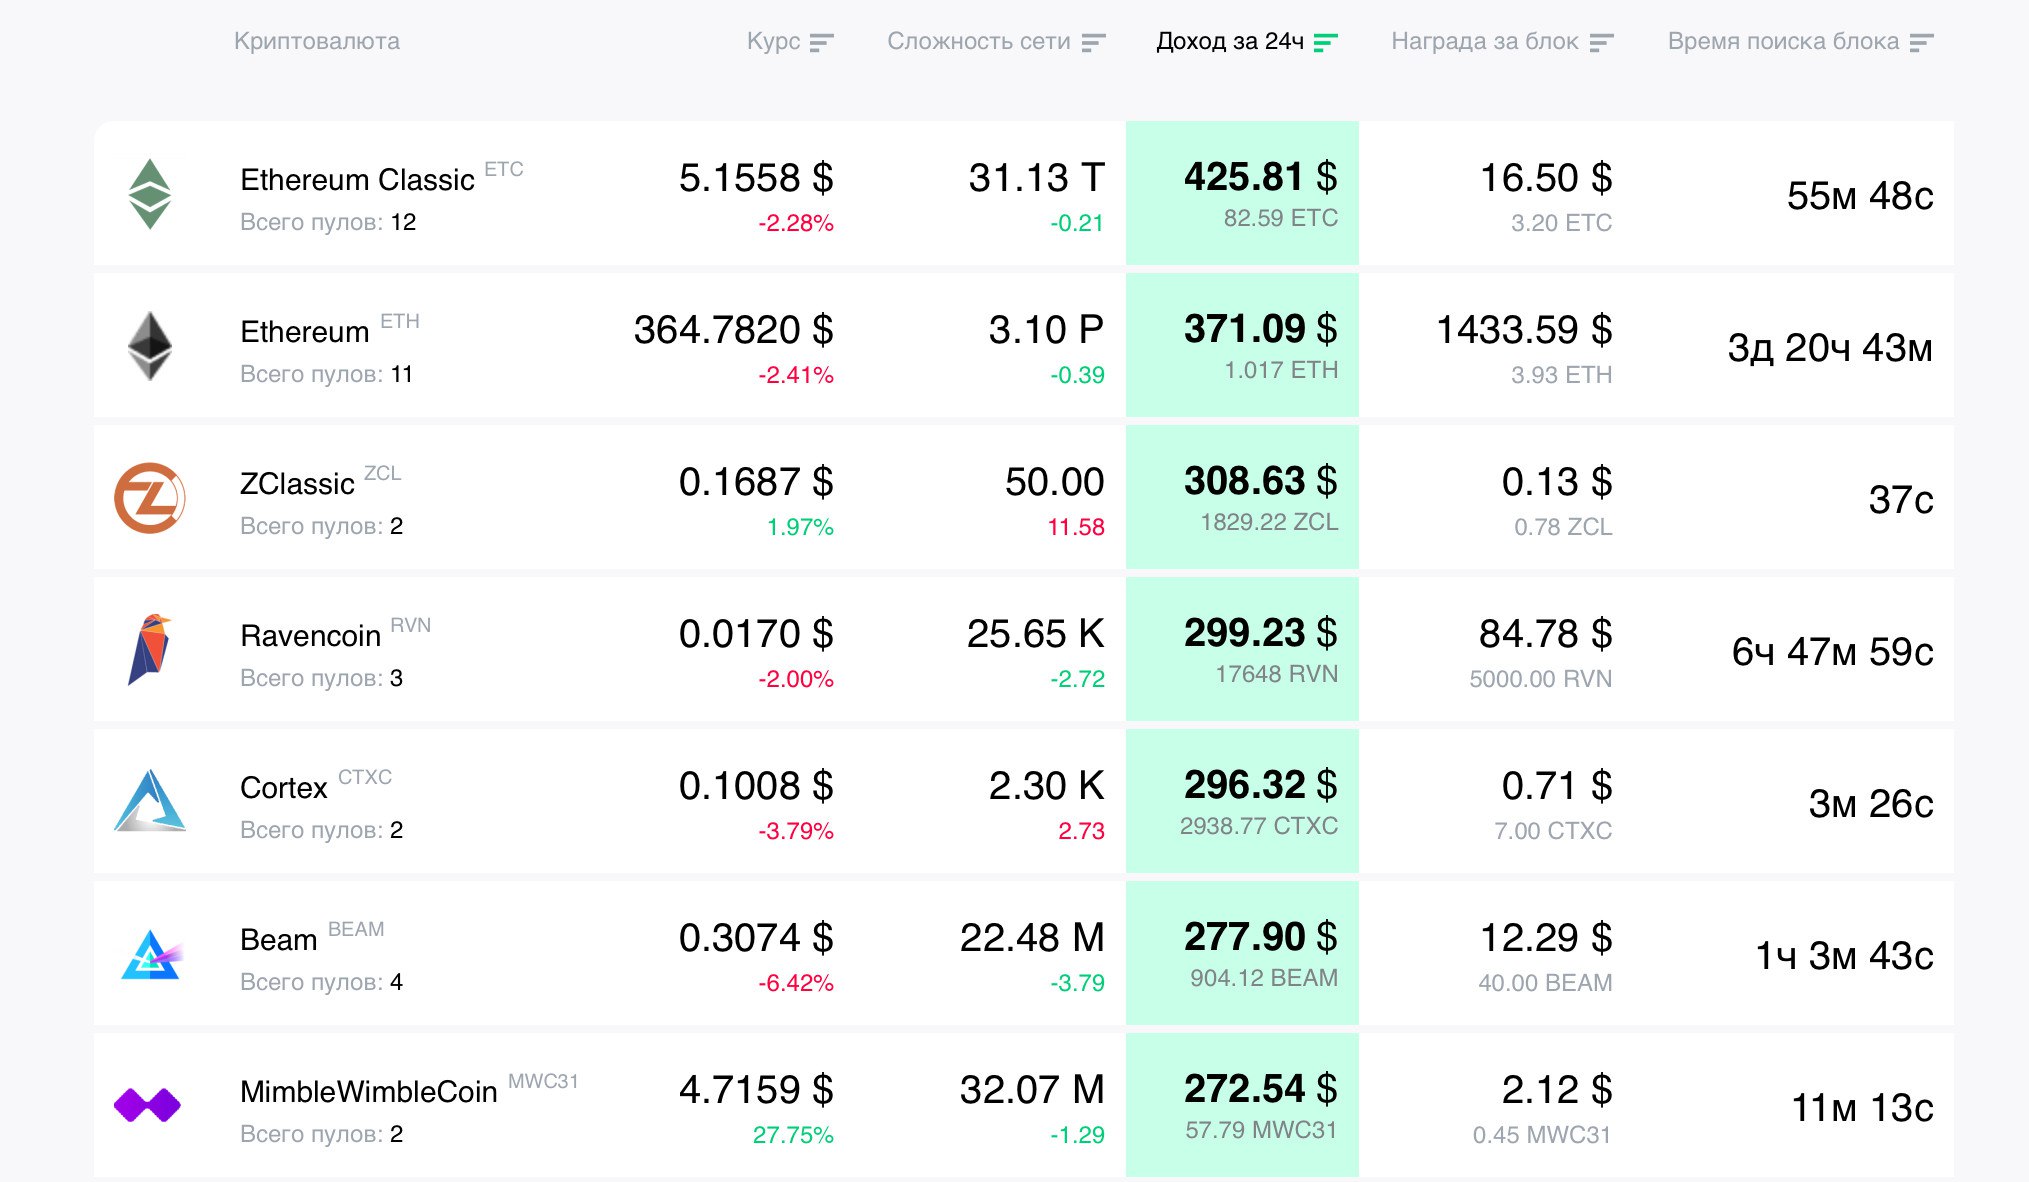Click the MimbleWimbleCoin purple logo

click(x=148, y=1105)
